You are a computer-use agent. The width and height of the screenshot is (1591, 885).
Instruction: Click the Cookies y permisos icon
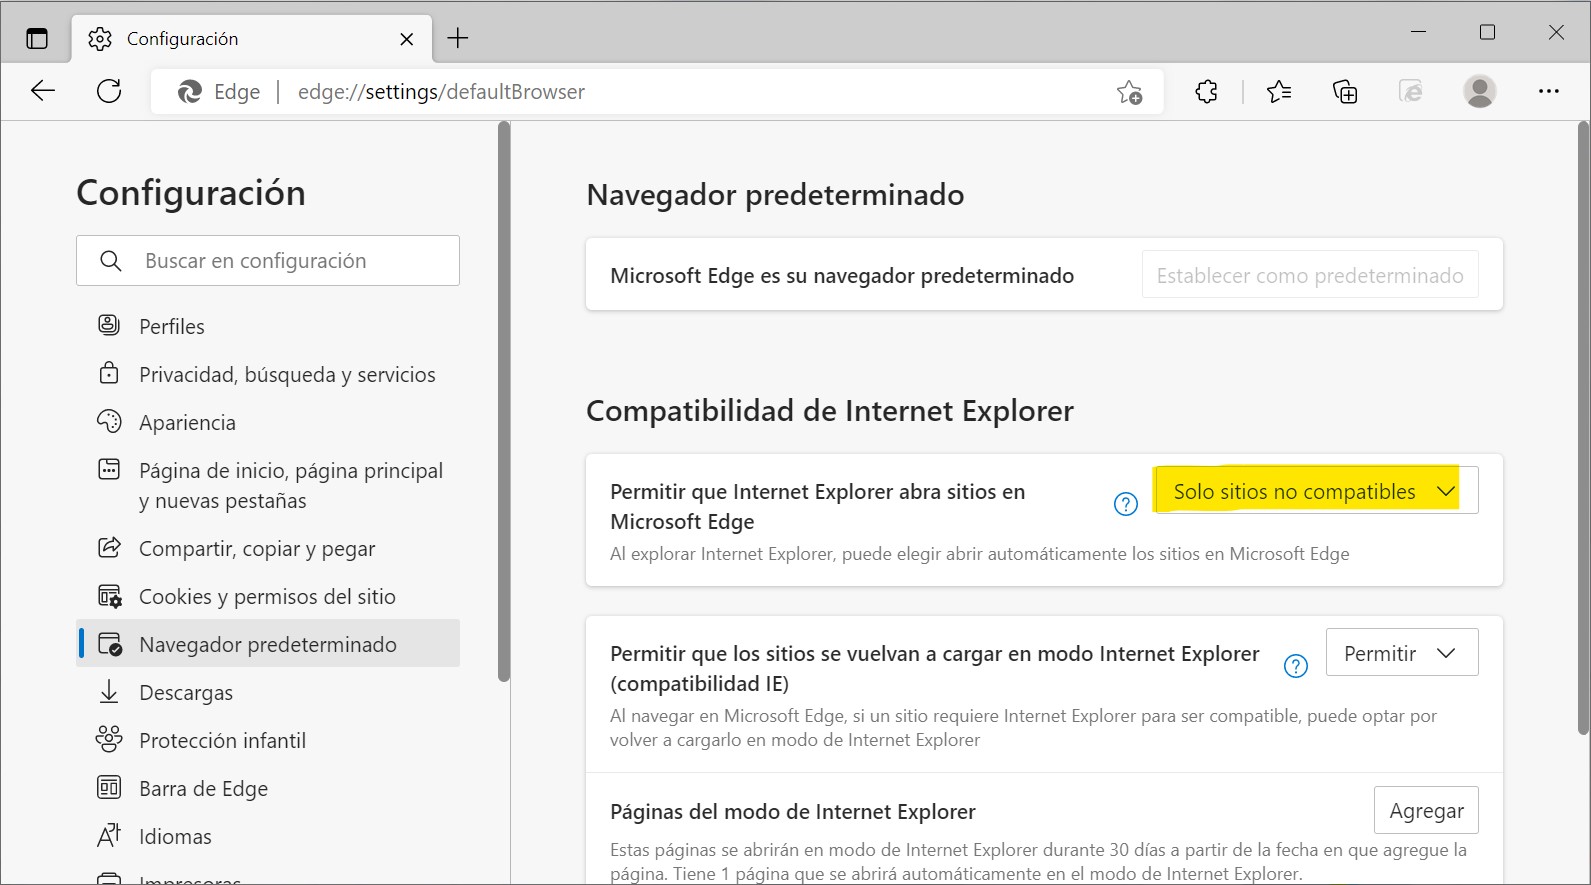(109, 596)
